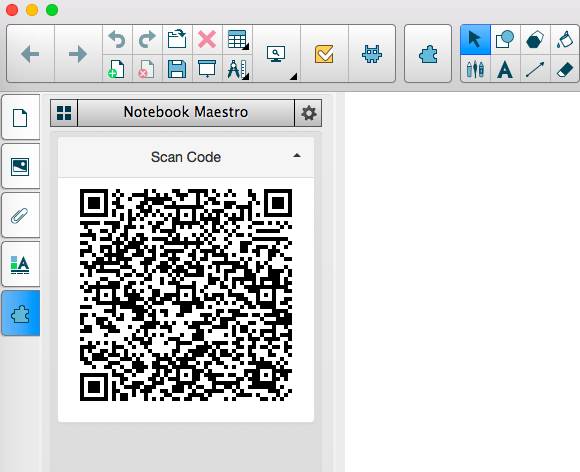580x472 pixels.
Task: Undo the last action
Action: [117, 39]
